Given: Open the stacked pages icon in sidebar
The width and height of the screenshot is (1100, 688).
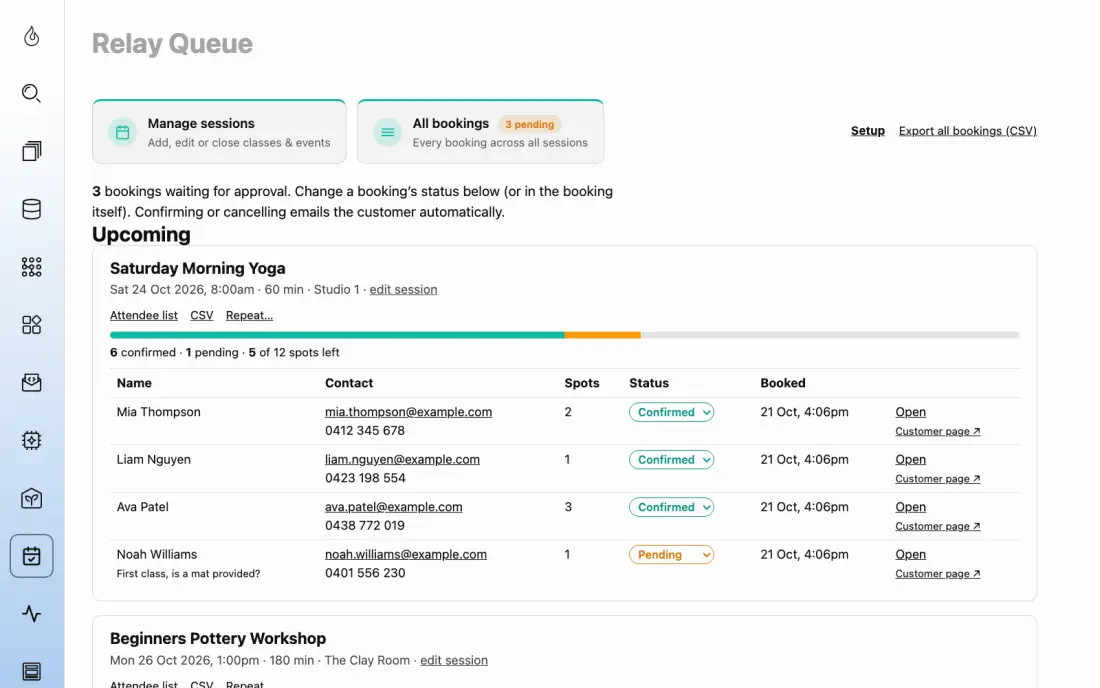Looking at the screenshot, I should pos(32,151).
